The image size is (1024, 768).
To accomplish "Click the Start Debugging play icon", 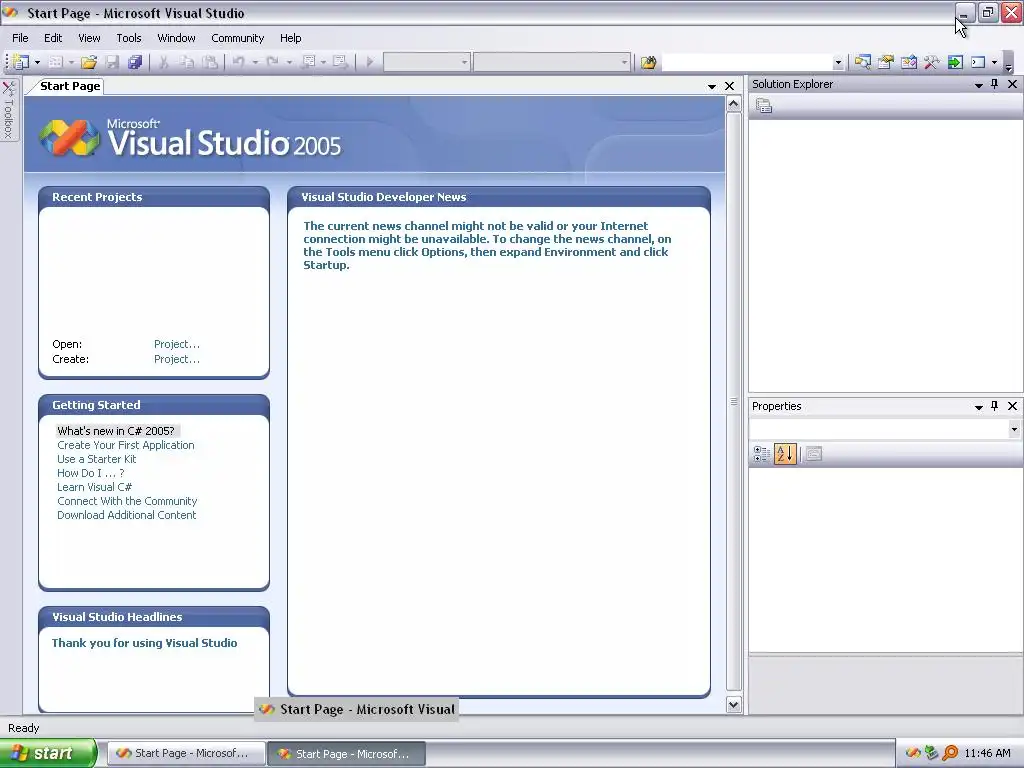I will point(370,62).
